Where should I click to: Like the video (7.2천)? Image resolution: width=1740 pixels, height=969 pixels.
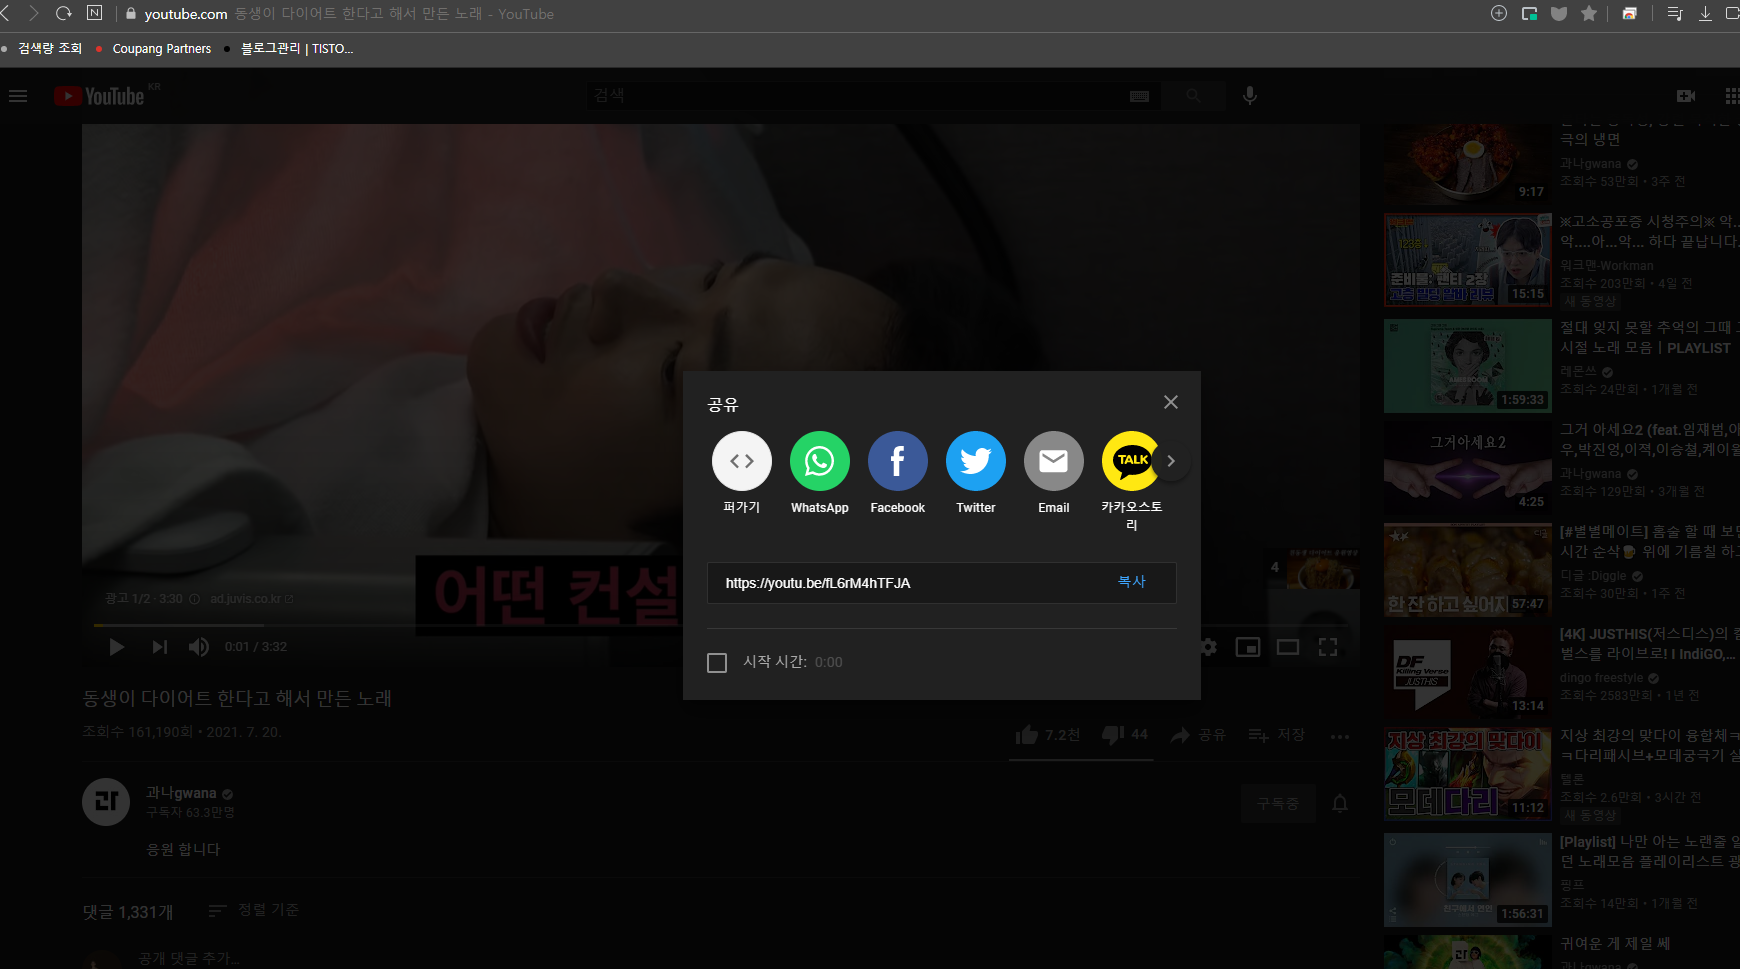[x=1047, y=735]
